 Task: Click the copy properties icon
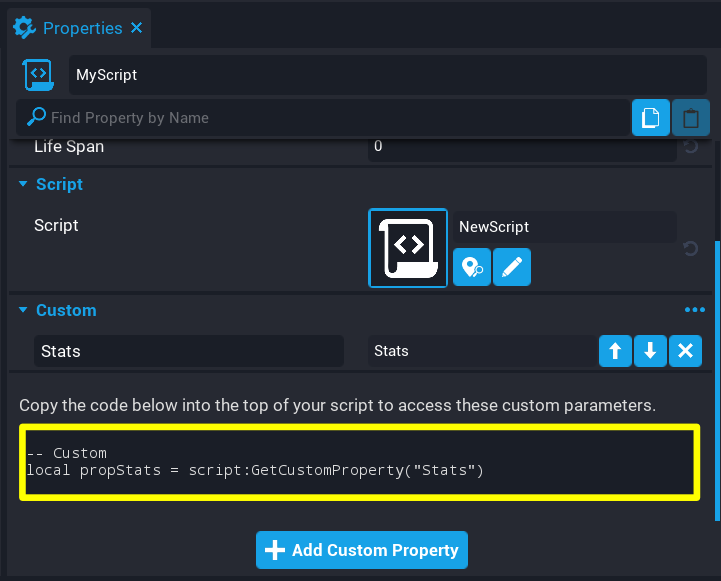[x=651, y=118]
